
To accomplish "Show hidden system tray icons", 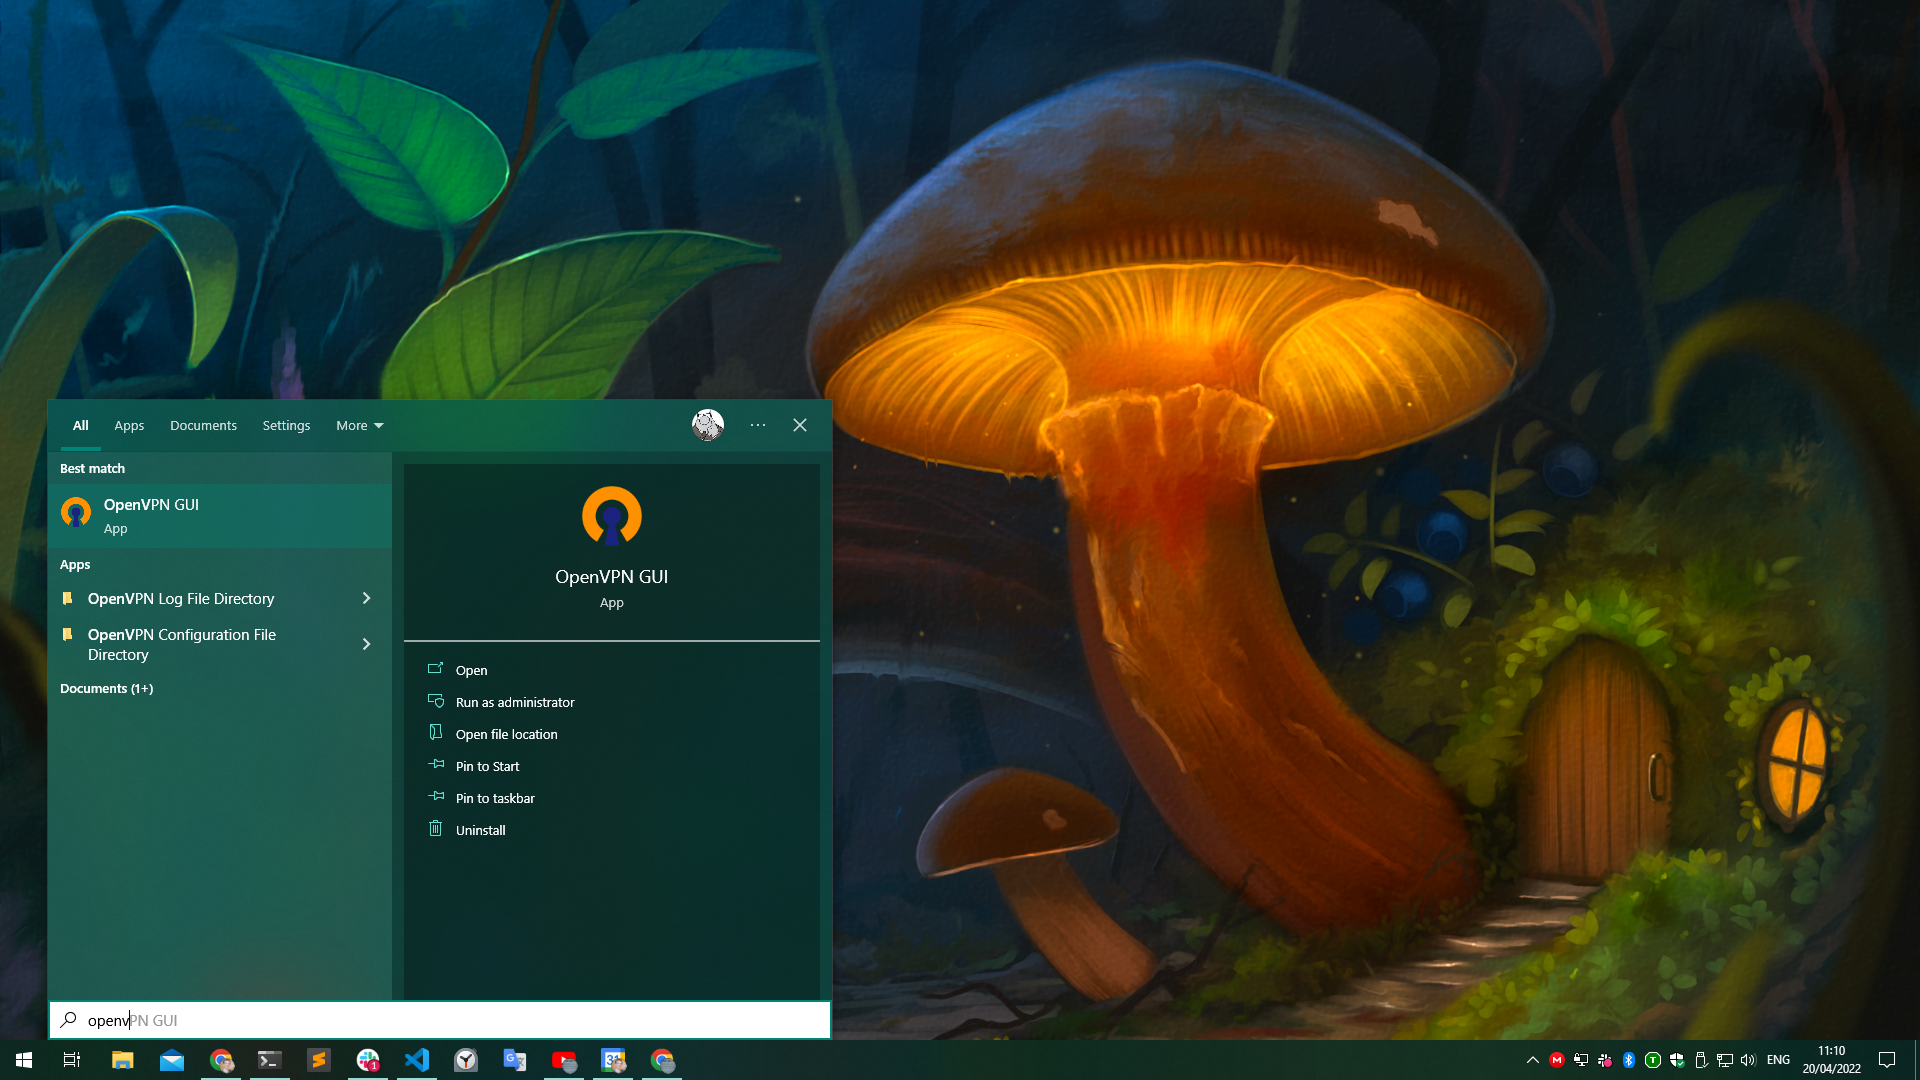I will click(1532, 1060).
